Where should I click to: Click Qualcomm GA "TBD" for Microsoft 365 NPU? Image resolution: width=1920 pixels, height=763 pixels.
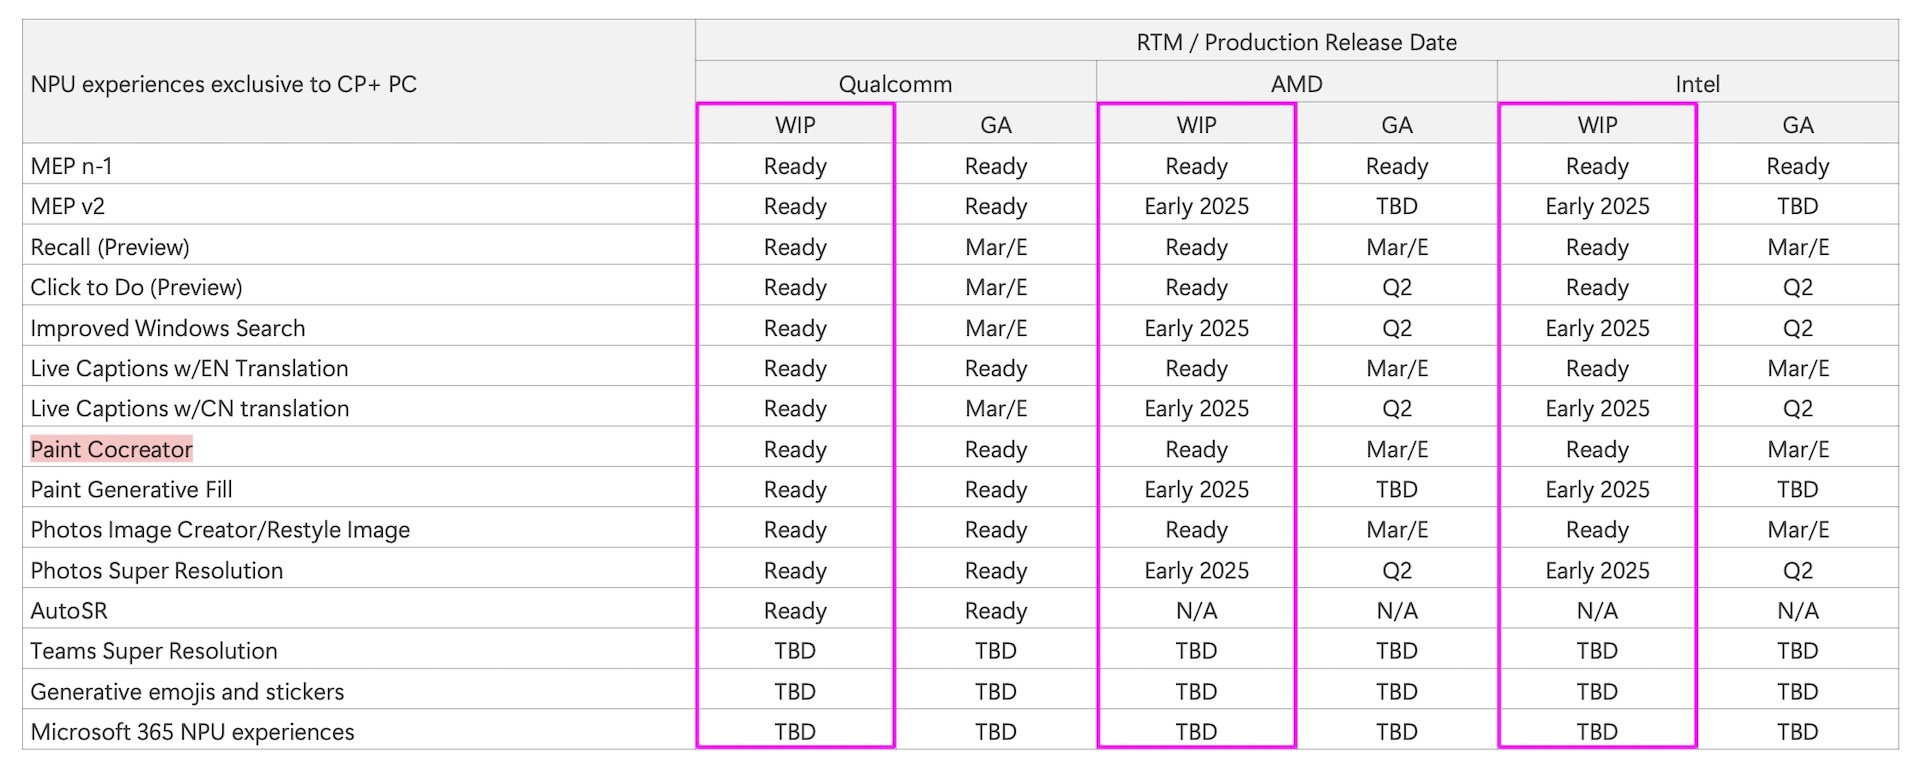995,732
